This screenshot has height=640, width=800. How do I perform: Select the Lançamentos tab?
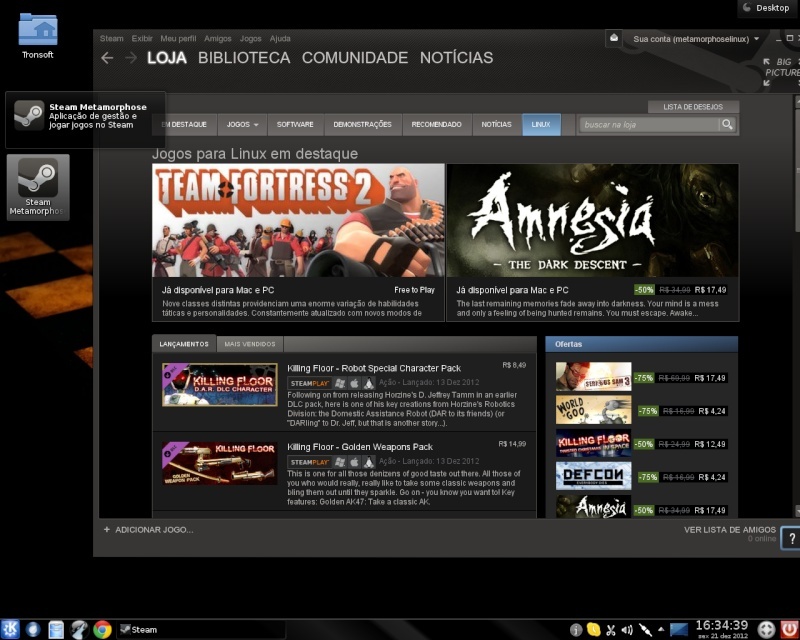click(184, 344)
